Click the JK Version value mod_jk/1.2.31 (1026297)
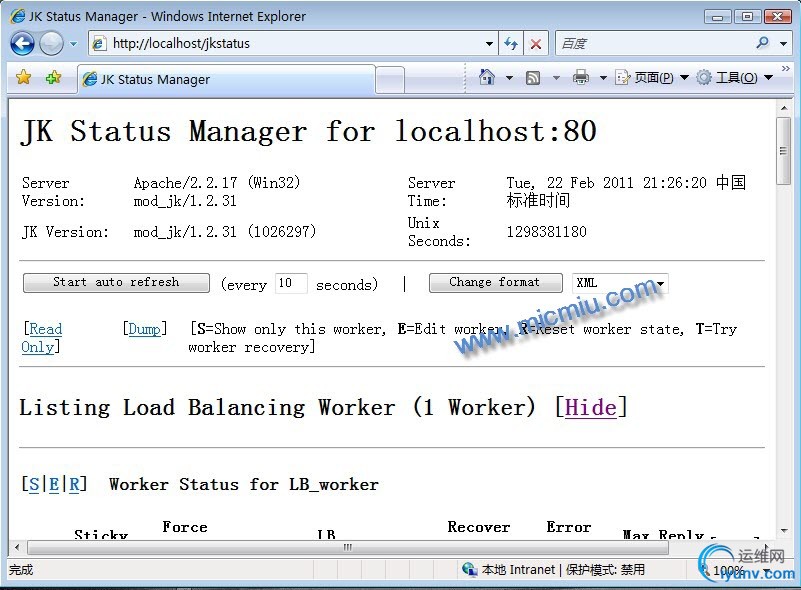Image resolution: width=801 pixels, height=590 pixels. (x=225, y=232)
